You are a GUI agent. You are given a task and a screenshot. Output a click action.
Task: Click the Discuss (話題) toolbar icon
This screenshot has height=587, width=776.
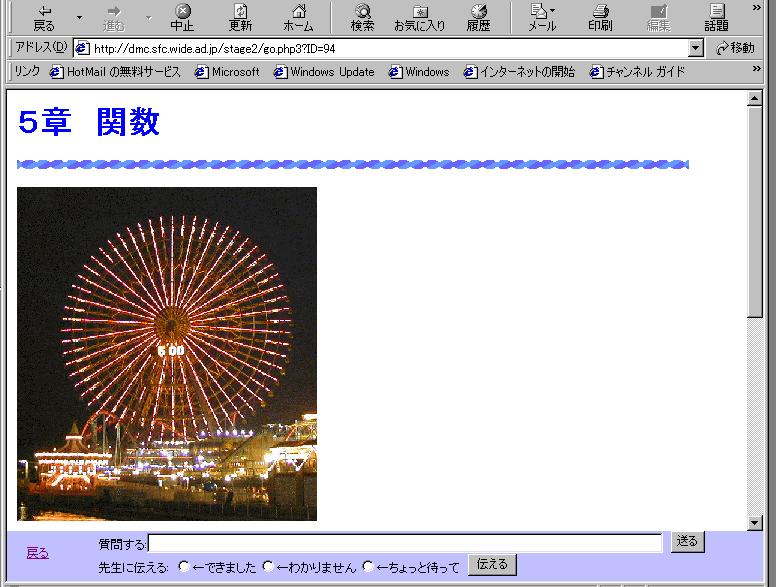[x=716, y=18]
